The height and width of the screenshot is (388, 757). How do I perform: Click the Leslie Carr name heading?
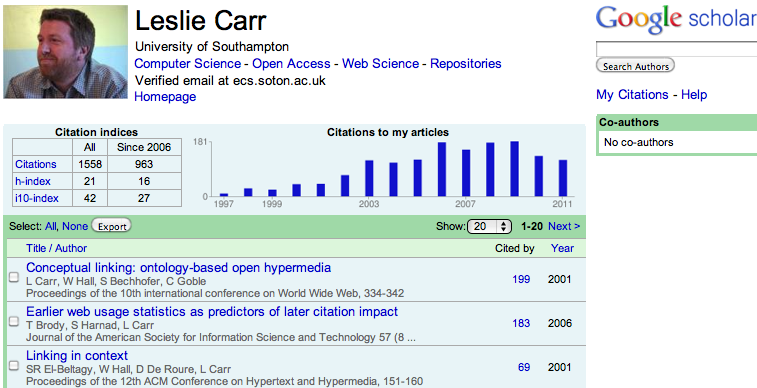pos(200,21)
